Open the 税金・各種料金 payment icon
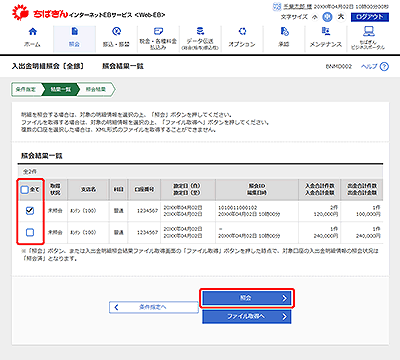The width and height of the screenshot is (400, 360). (x=158, y=31)
